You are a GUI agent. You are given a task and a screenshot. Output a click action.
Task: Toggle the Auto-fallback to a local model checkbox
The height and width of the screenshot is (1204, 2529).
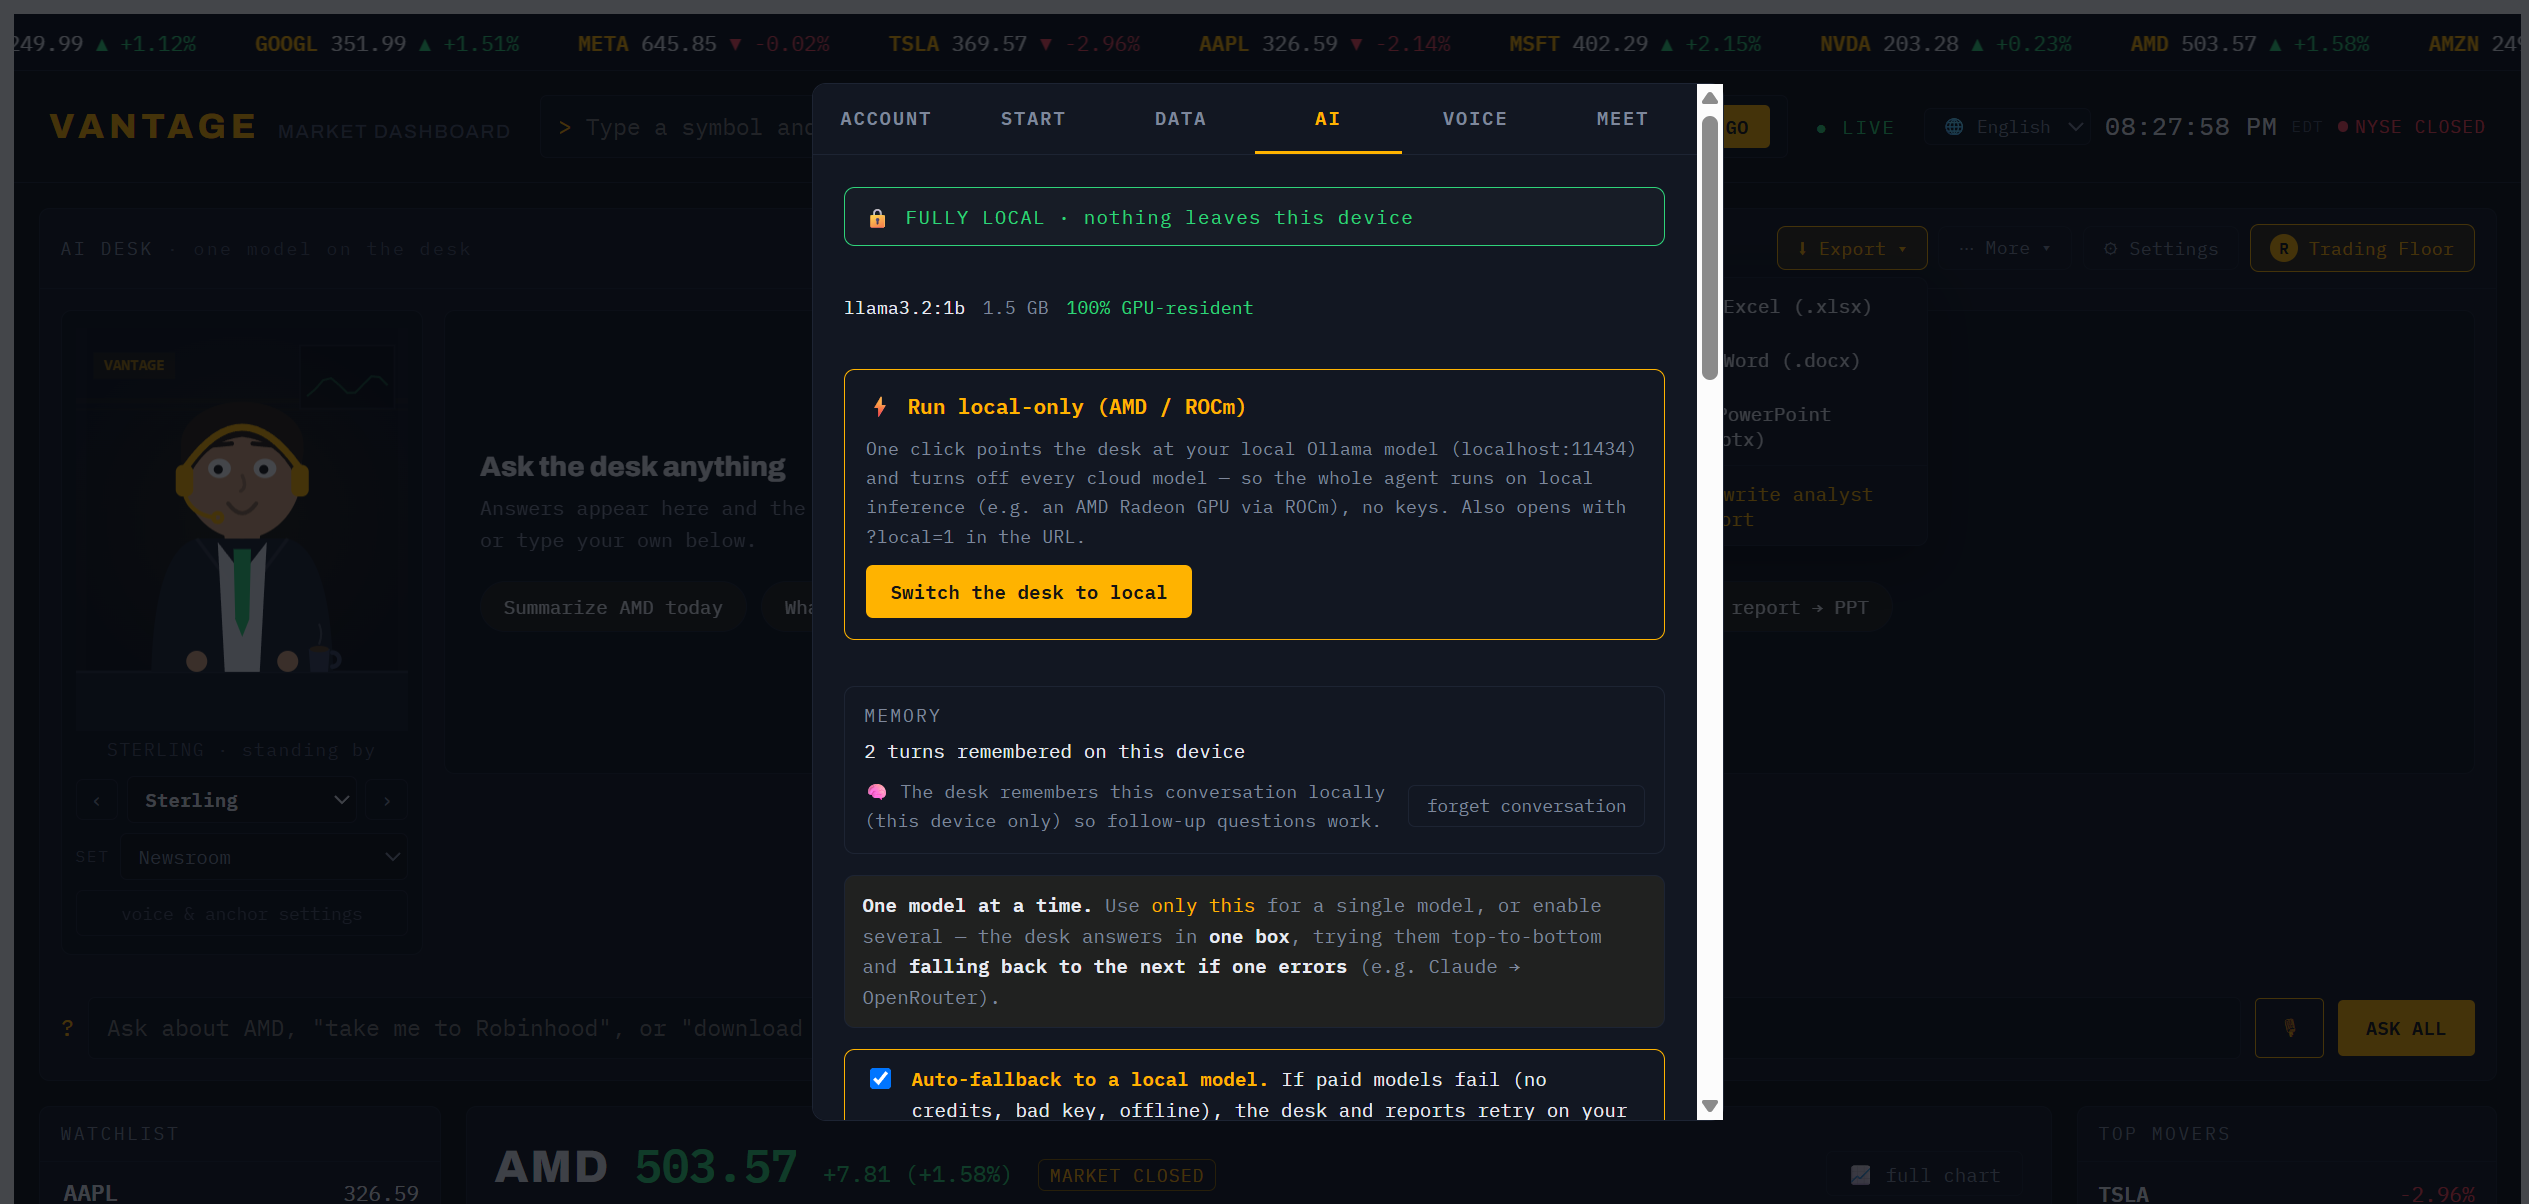881,1079
